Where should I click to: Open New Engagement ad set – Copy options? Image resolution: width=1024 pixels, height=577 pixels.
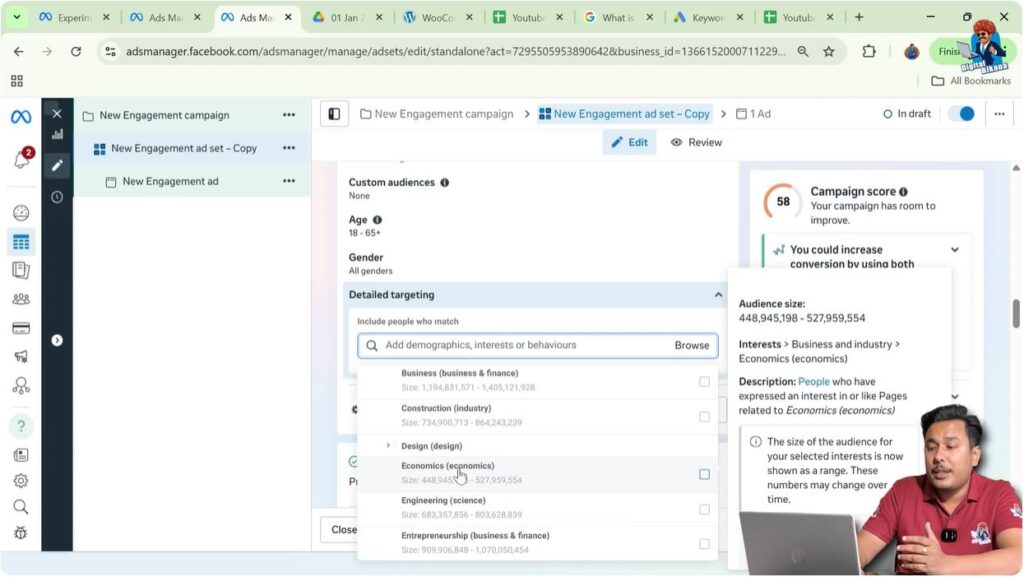(289, 148)
